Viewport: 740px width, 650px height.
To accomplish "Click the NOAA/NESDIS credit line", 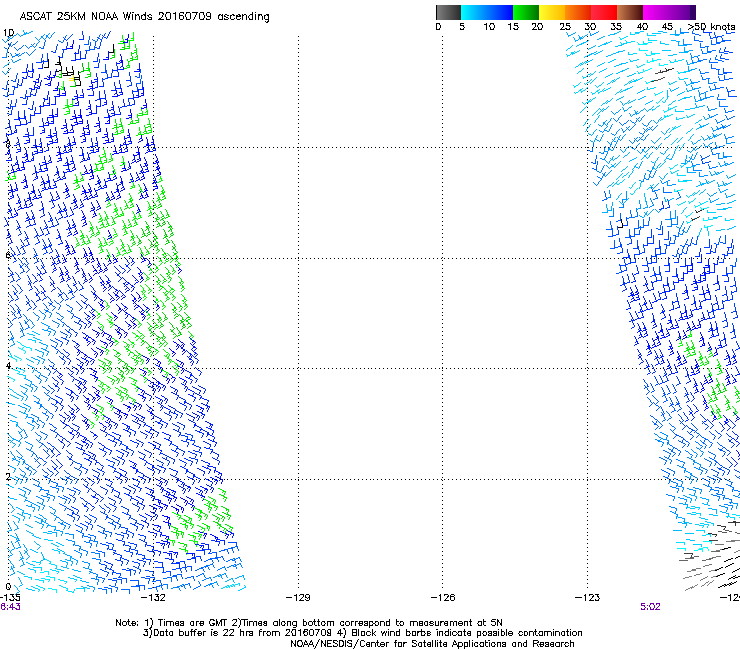I will pyautogui.click(x=432, y=644).
